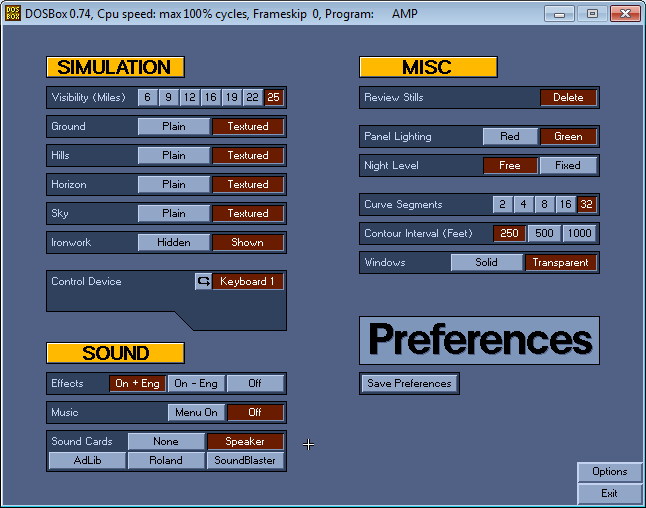Screen dimensions: 646x508
Task: Set Sky to Plain
Action: click(174, 214)
